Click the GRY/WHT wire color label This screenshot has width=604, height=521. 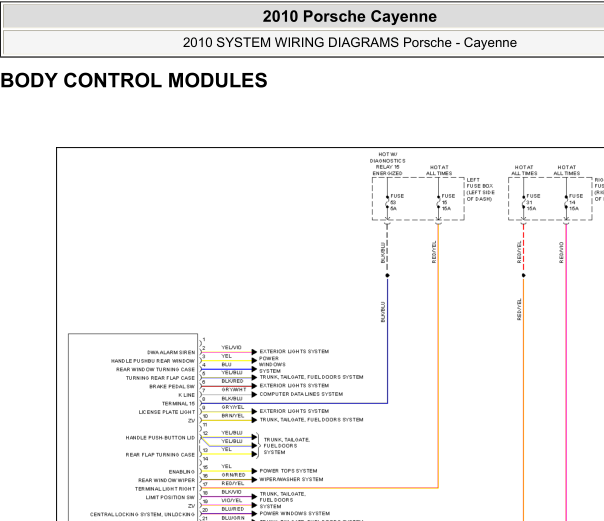click(234, 390)
